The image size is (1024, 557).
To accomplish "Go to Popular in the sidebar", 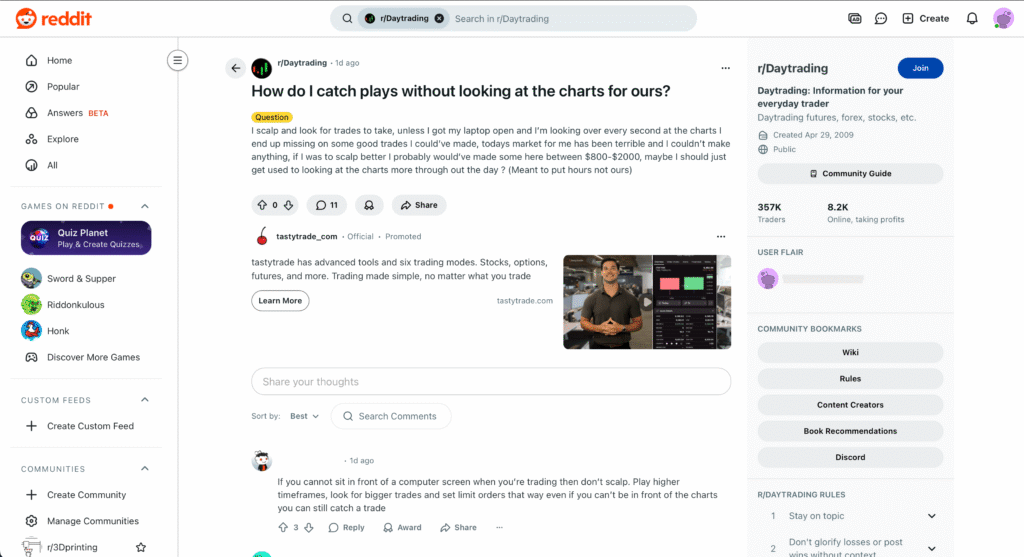I will pyautogui.click(x=63, y=87).
